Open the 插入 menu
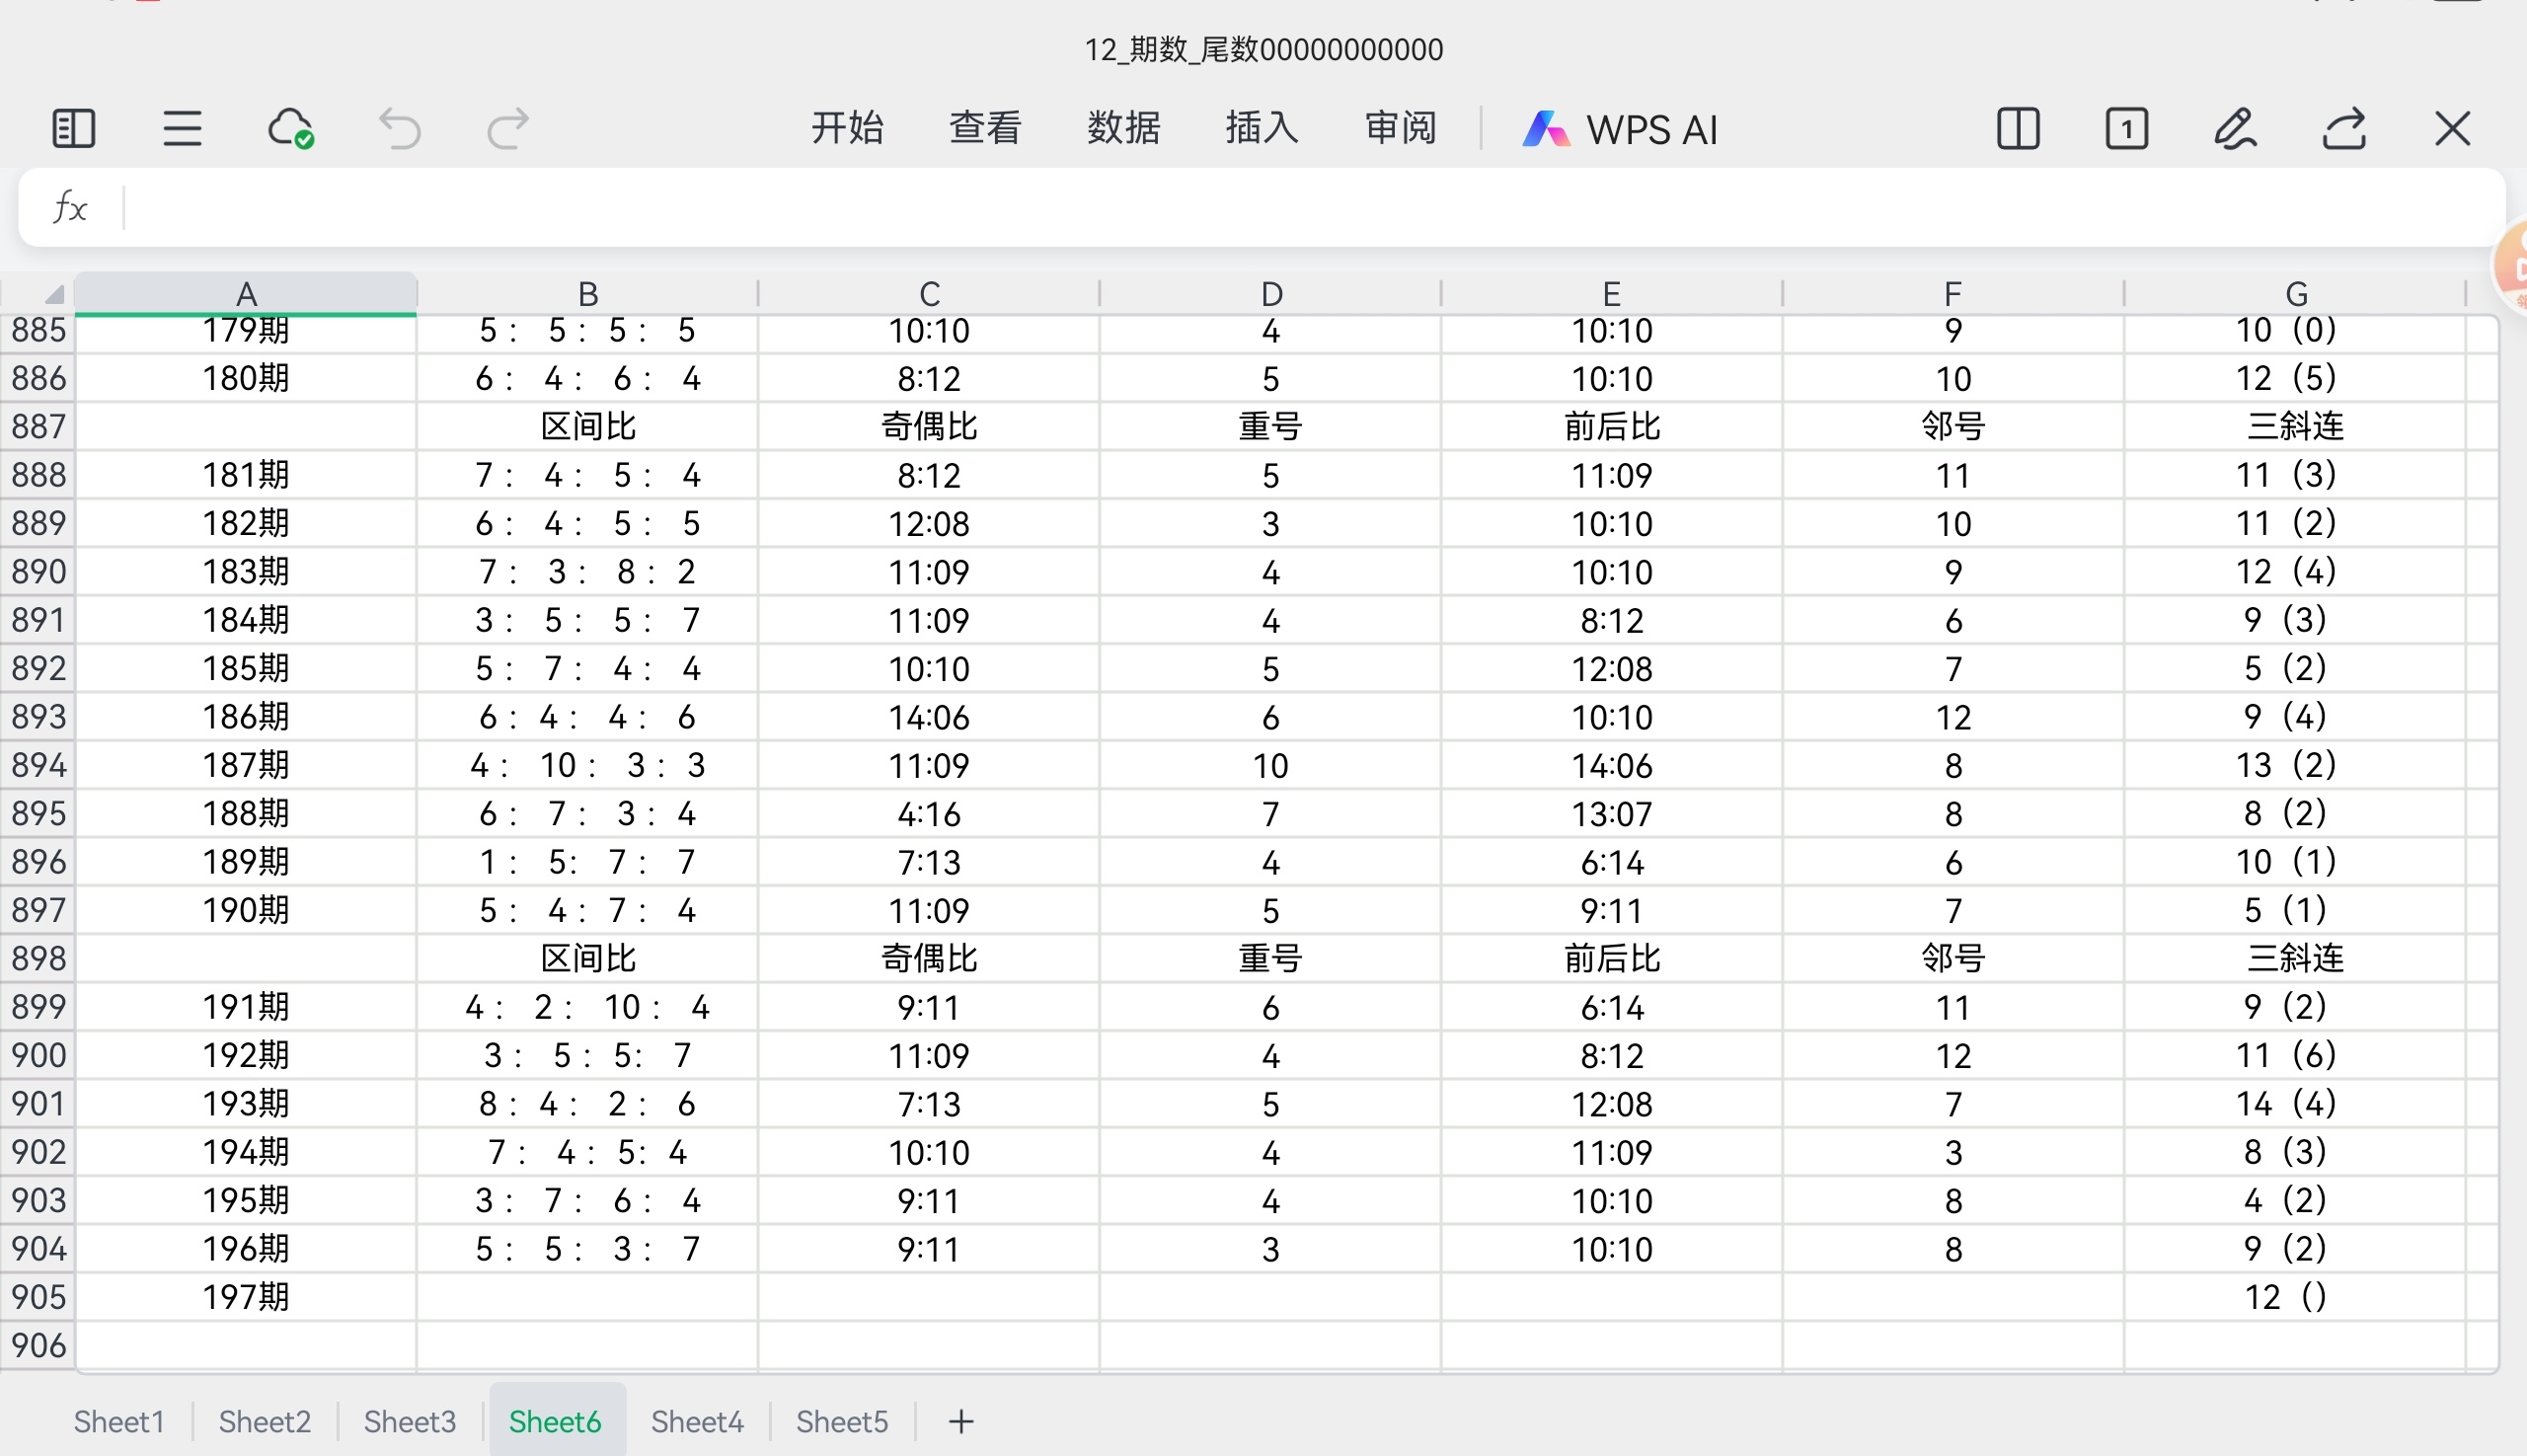 click(1261, 128)
